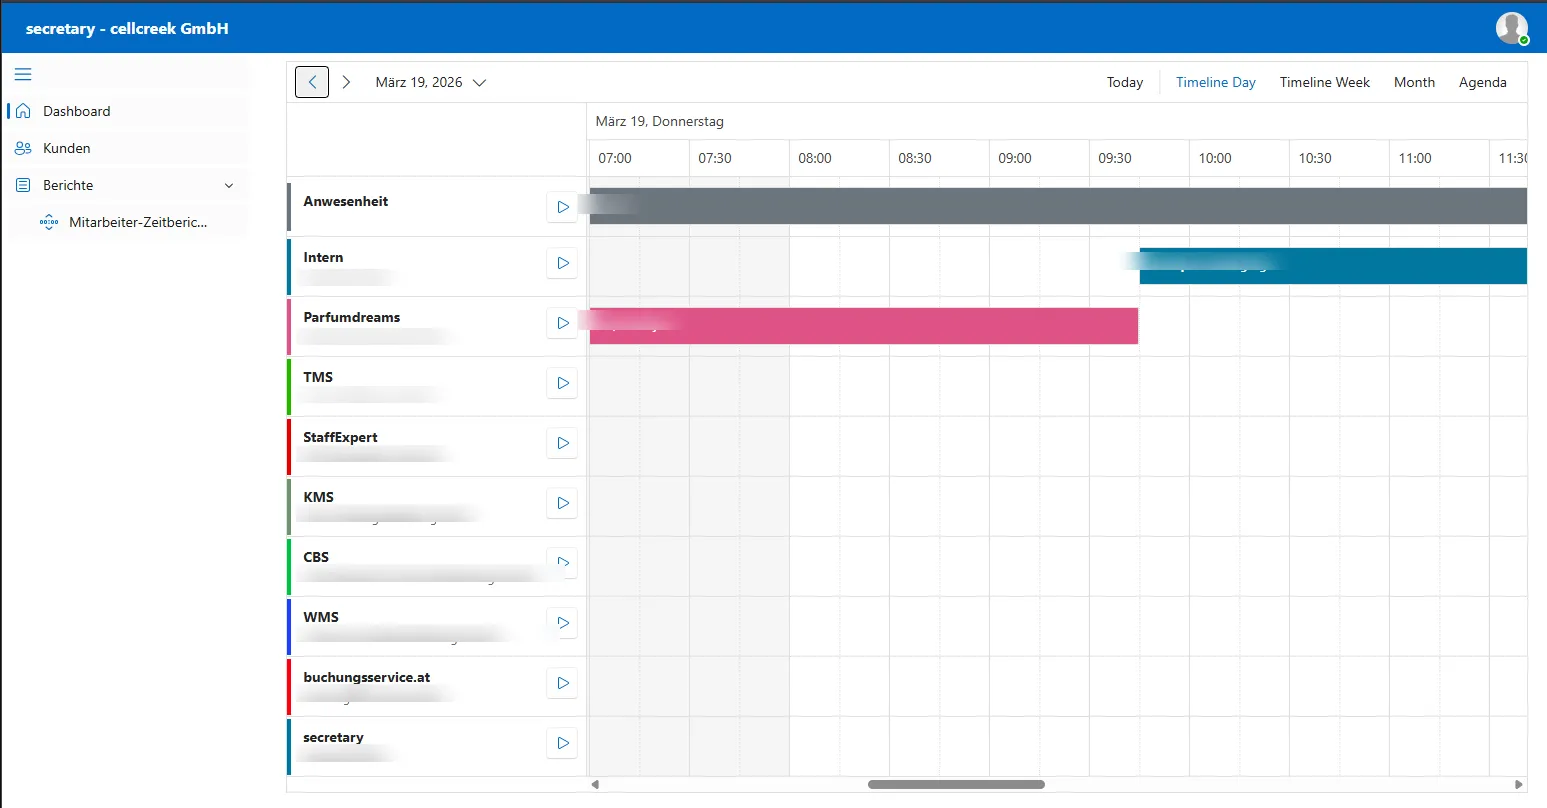Switch to the Agenda view
1547x808 pixels.
[1483, 82]
